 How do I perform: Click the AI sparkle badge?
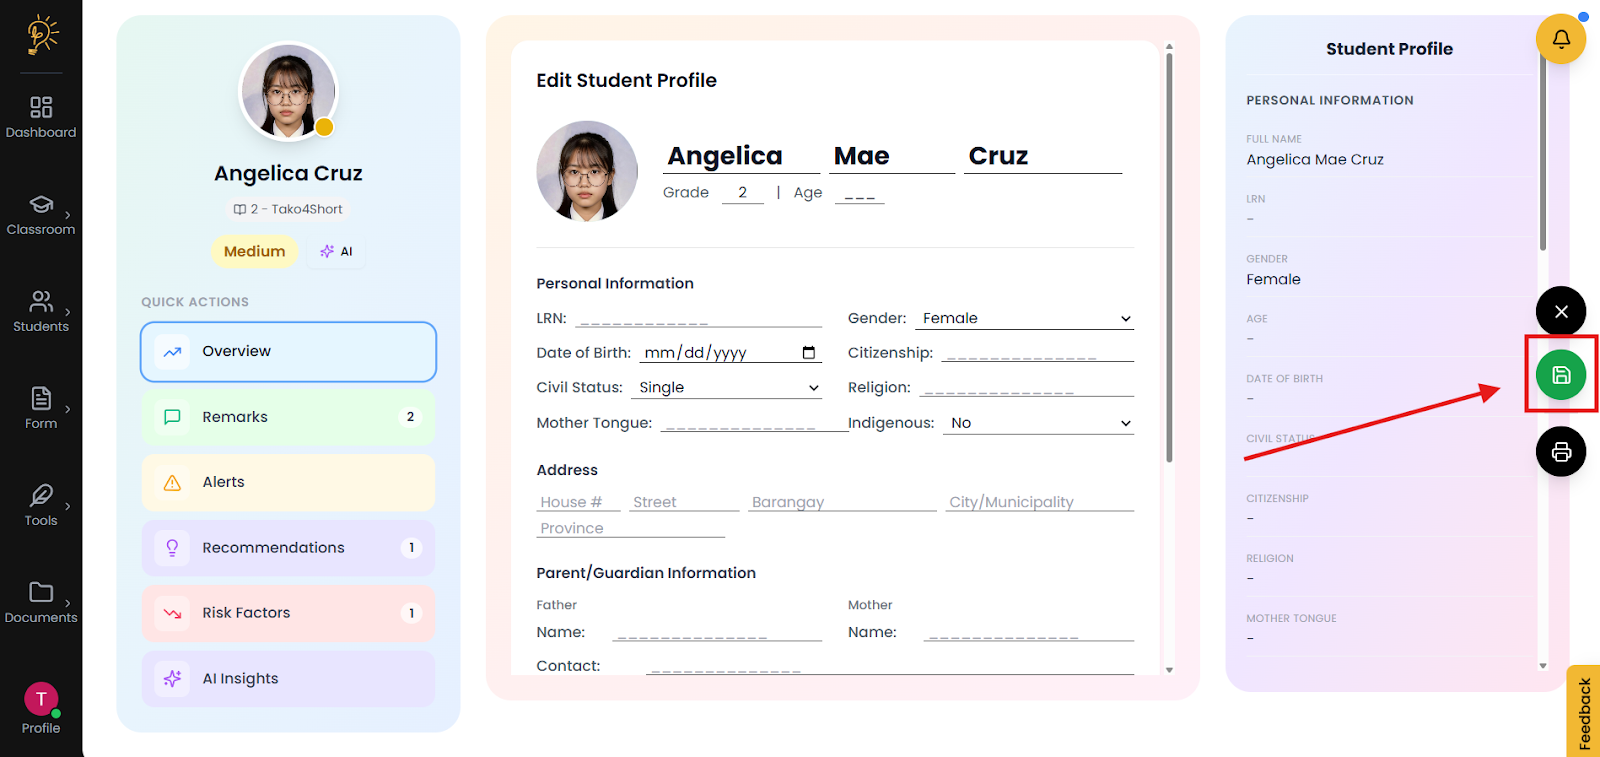coord(337,252)
